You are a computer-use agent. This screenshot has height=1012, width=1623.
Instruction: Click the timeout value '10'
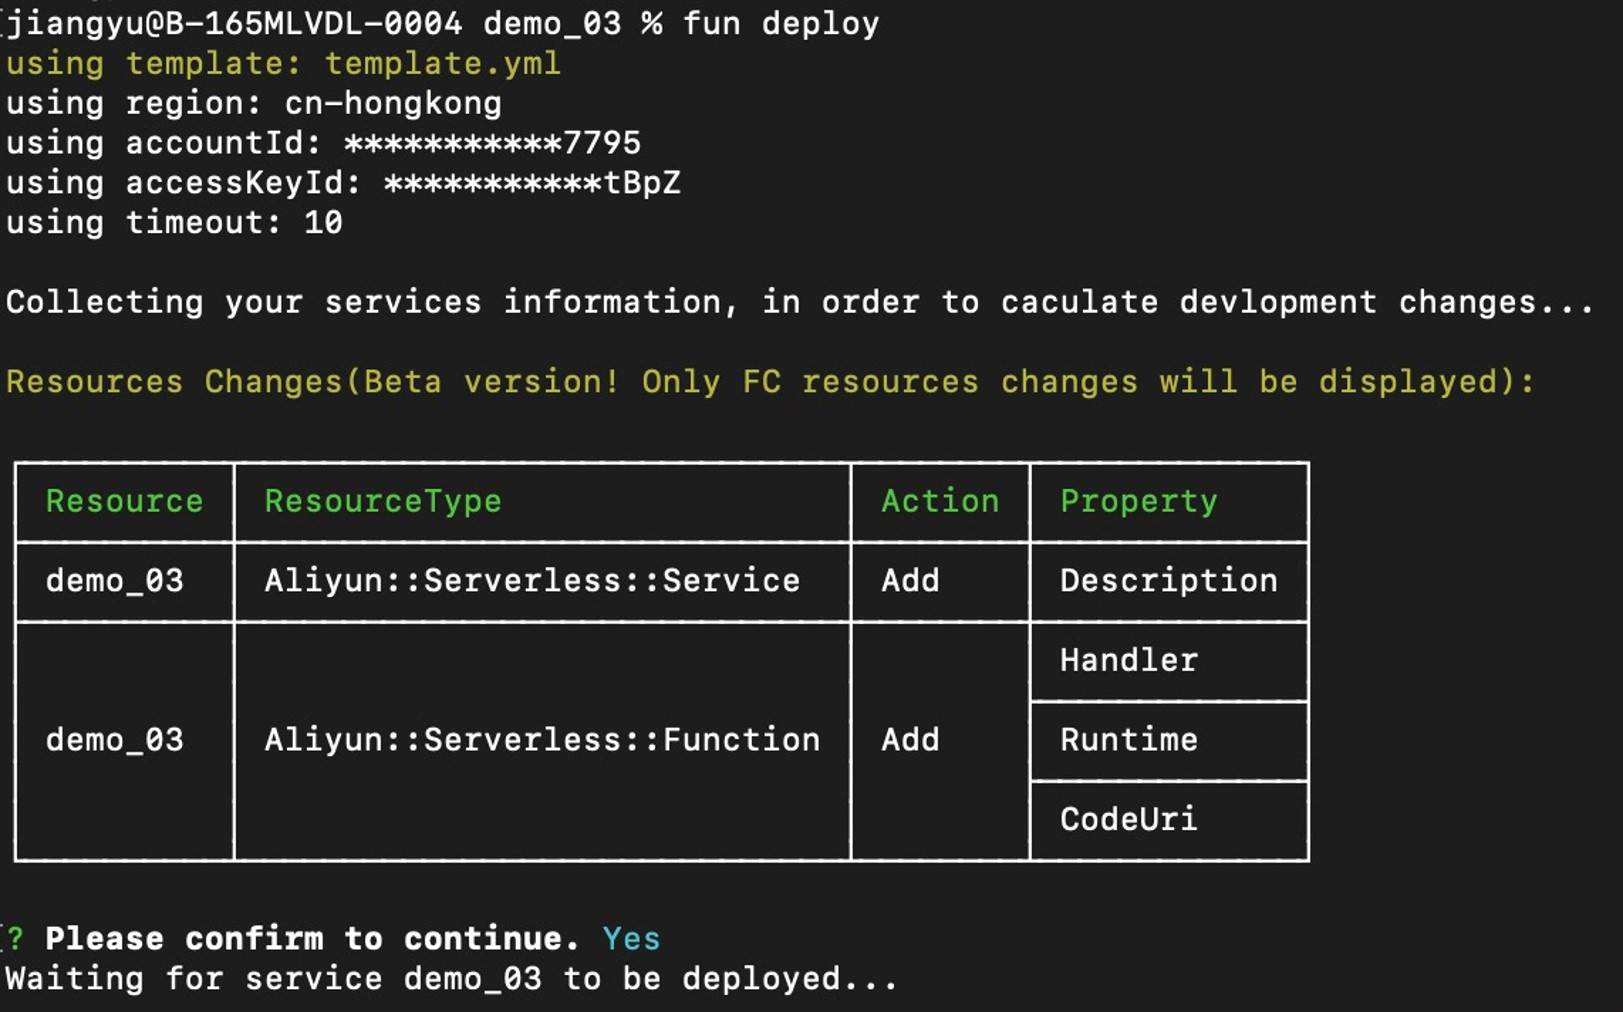(x=323, y=222)
